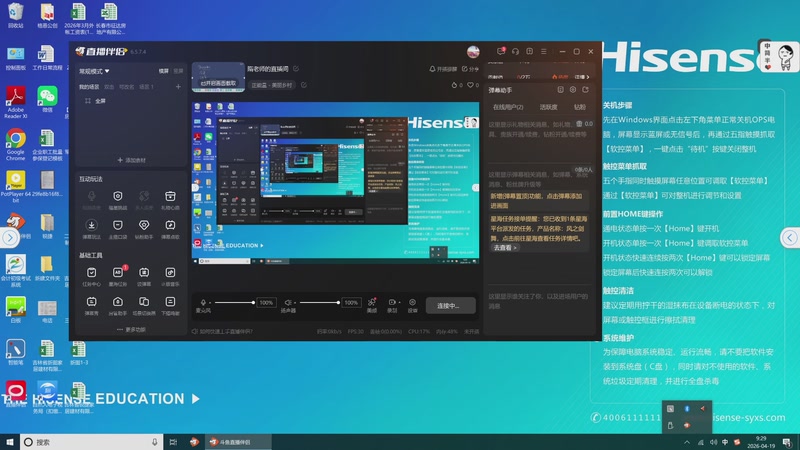Select the 我的场景 tab
The height and width of the screenshot is (450, 800).
[89, 87]
